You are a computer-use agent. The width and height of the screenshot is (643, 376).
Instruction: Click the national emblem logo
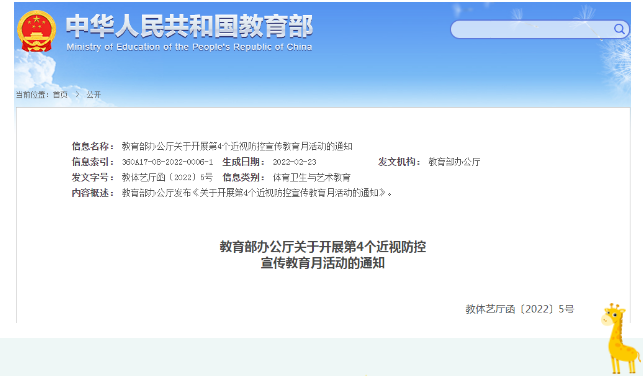click(36, 31)
